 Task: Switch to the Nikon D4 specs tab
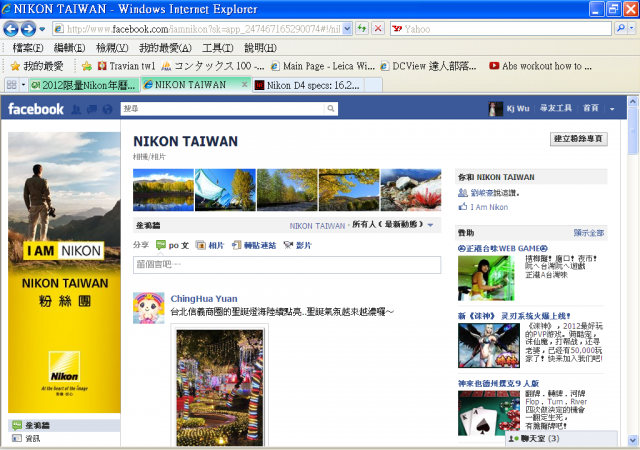tap(307, 85)
